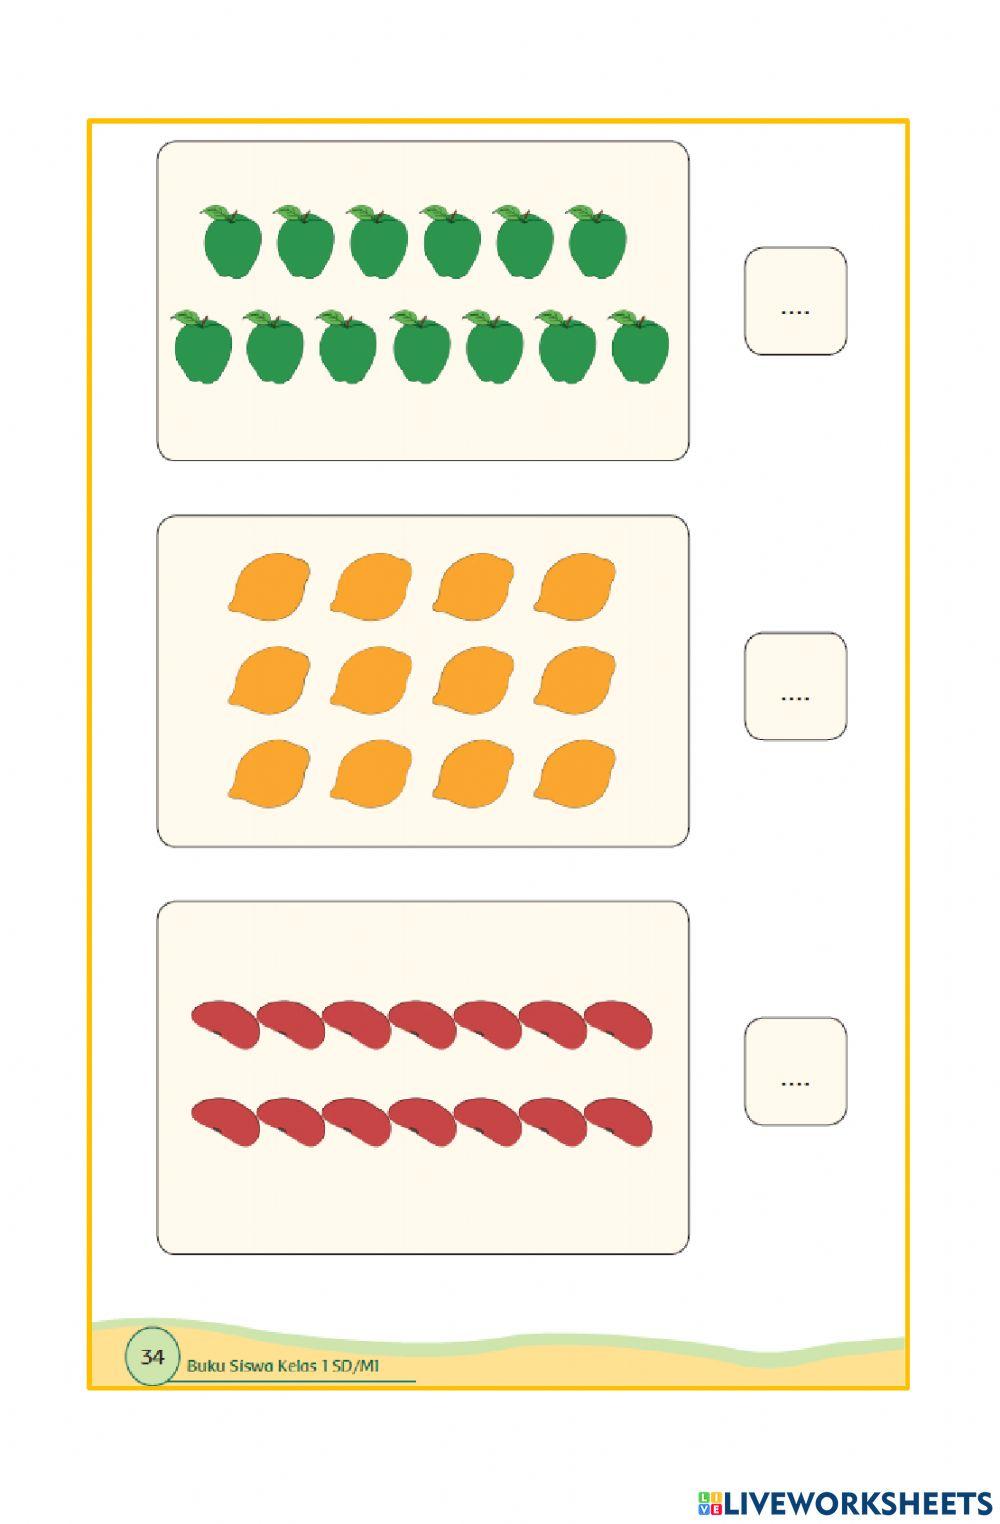Select the first apple in the top row

click(x=232, y=243)
